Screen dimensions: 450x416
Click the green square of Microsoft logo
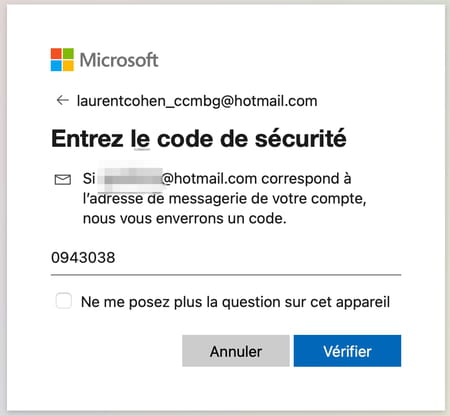tap(68, 53)
